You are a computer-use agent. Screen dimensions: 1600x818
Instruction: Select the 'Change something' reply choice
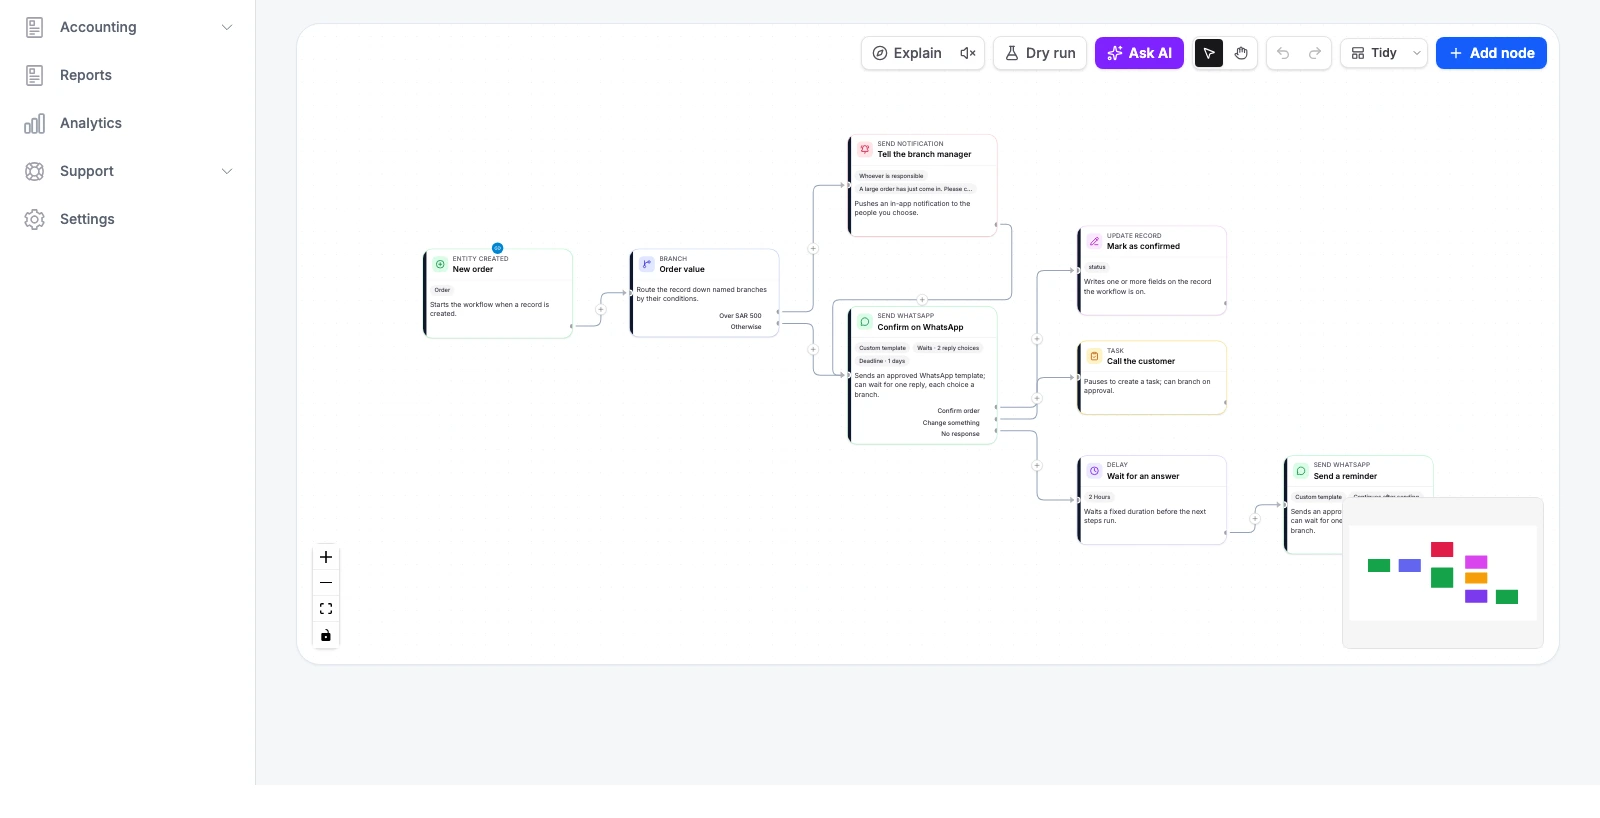click(x=951, y=423)
